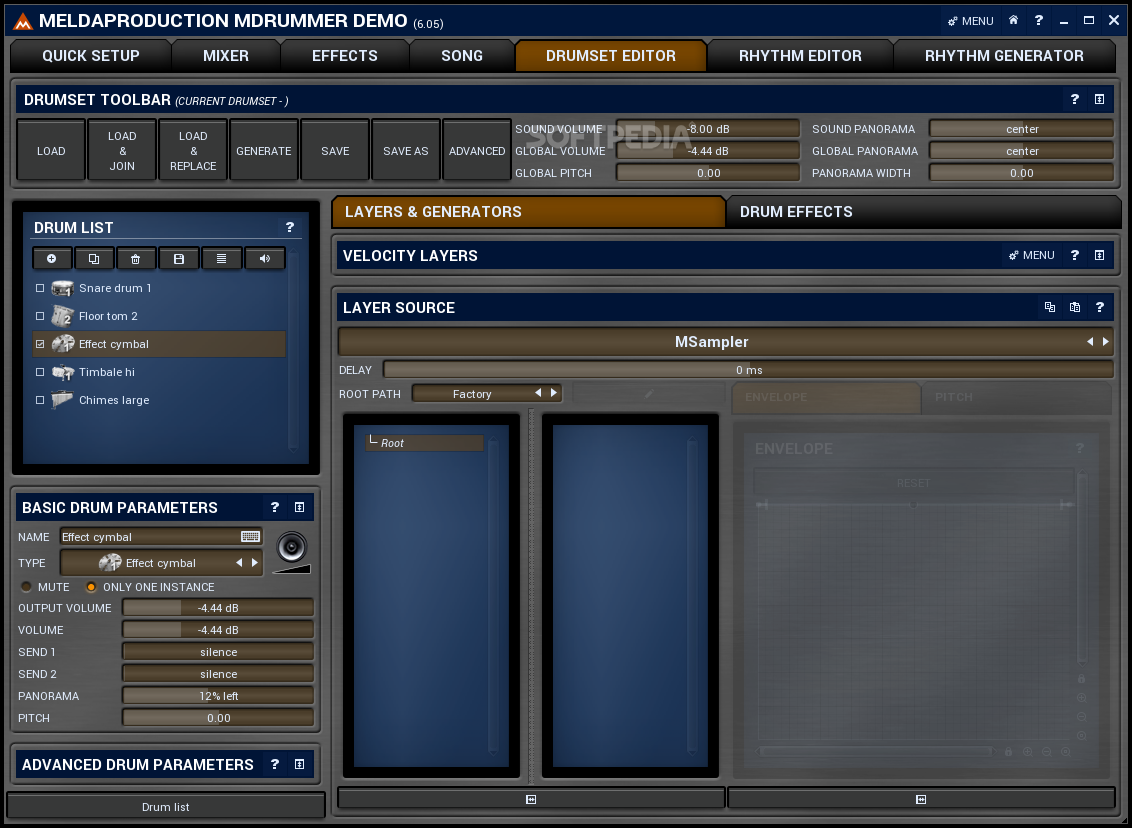Click the LOAD & JOIN button

122,150
